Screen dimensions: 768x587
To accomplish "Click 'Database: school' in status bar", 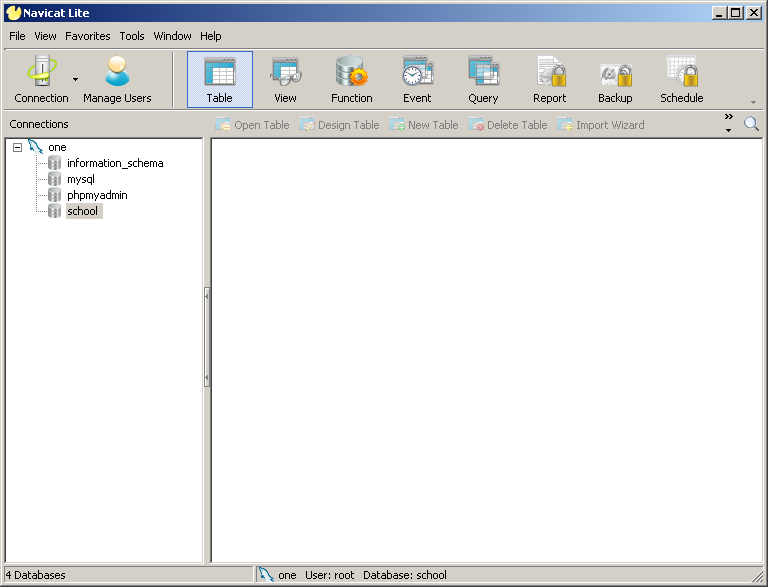I will [405, 575].
